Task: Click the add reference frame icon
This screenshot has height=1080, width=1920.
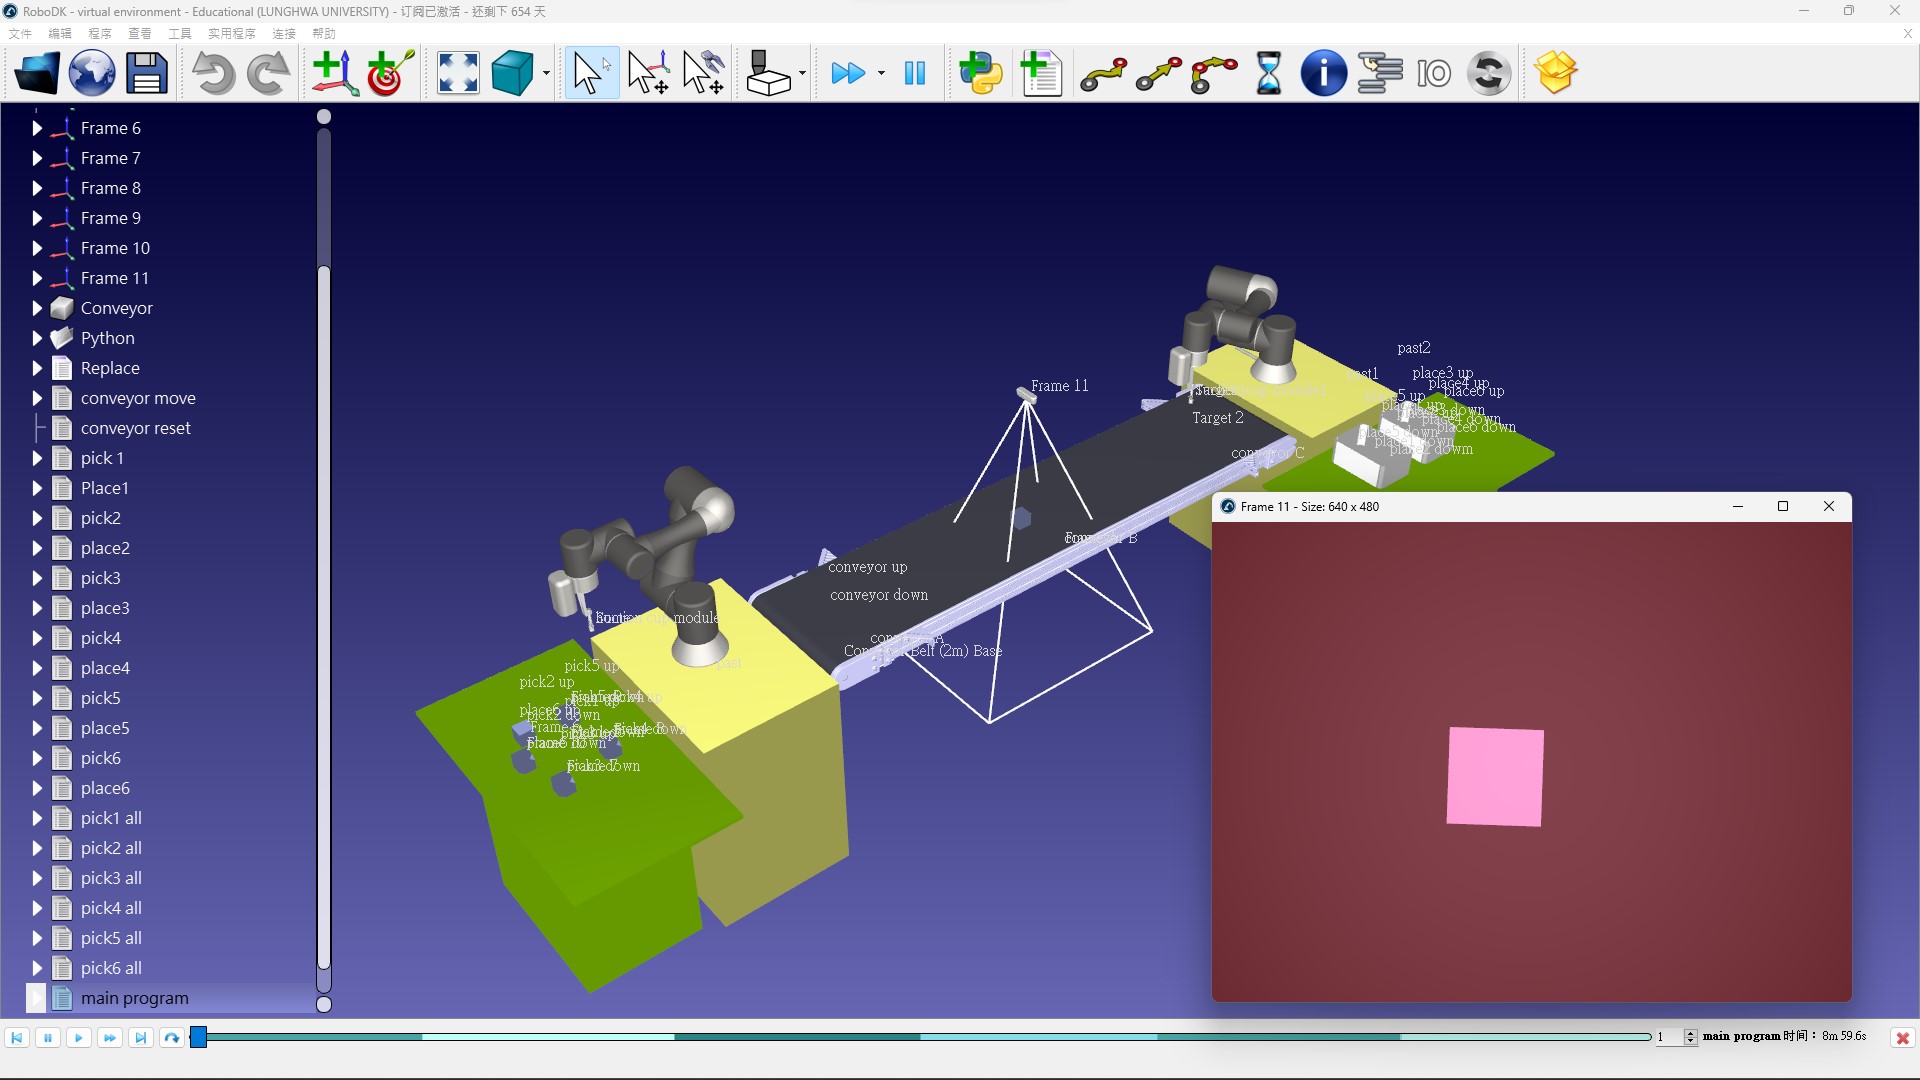Action: (334, 73)
